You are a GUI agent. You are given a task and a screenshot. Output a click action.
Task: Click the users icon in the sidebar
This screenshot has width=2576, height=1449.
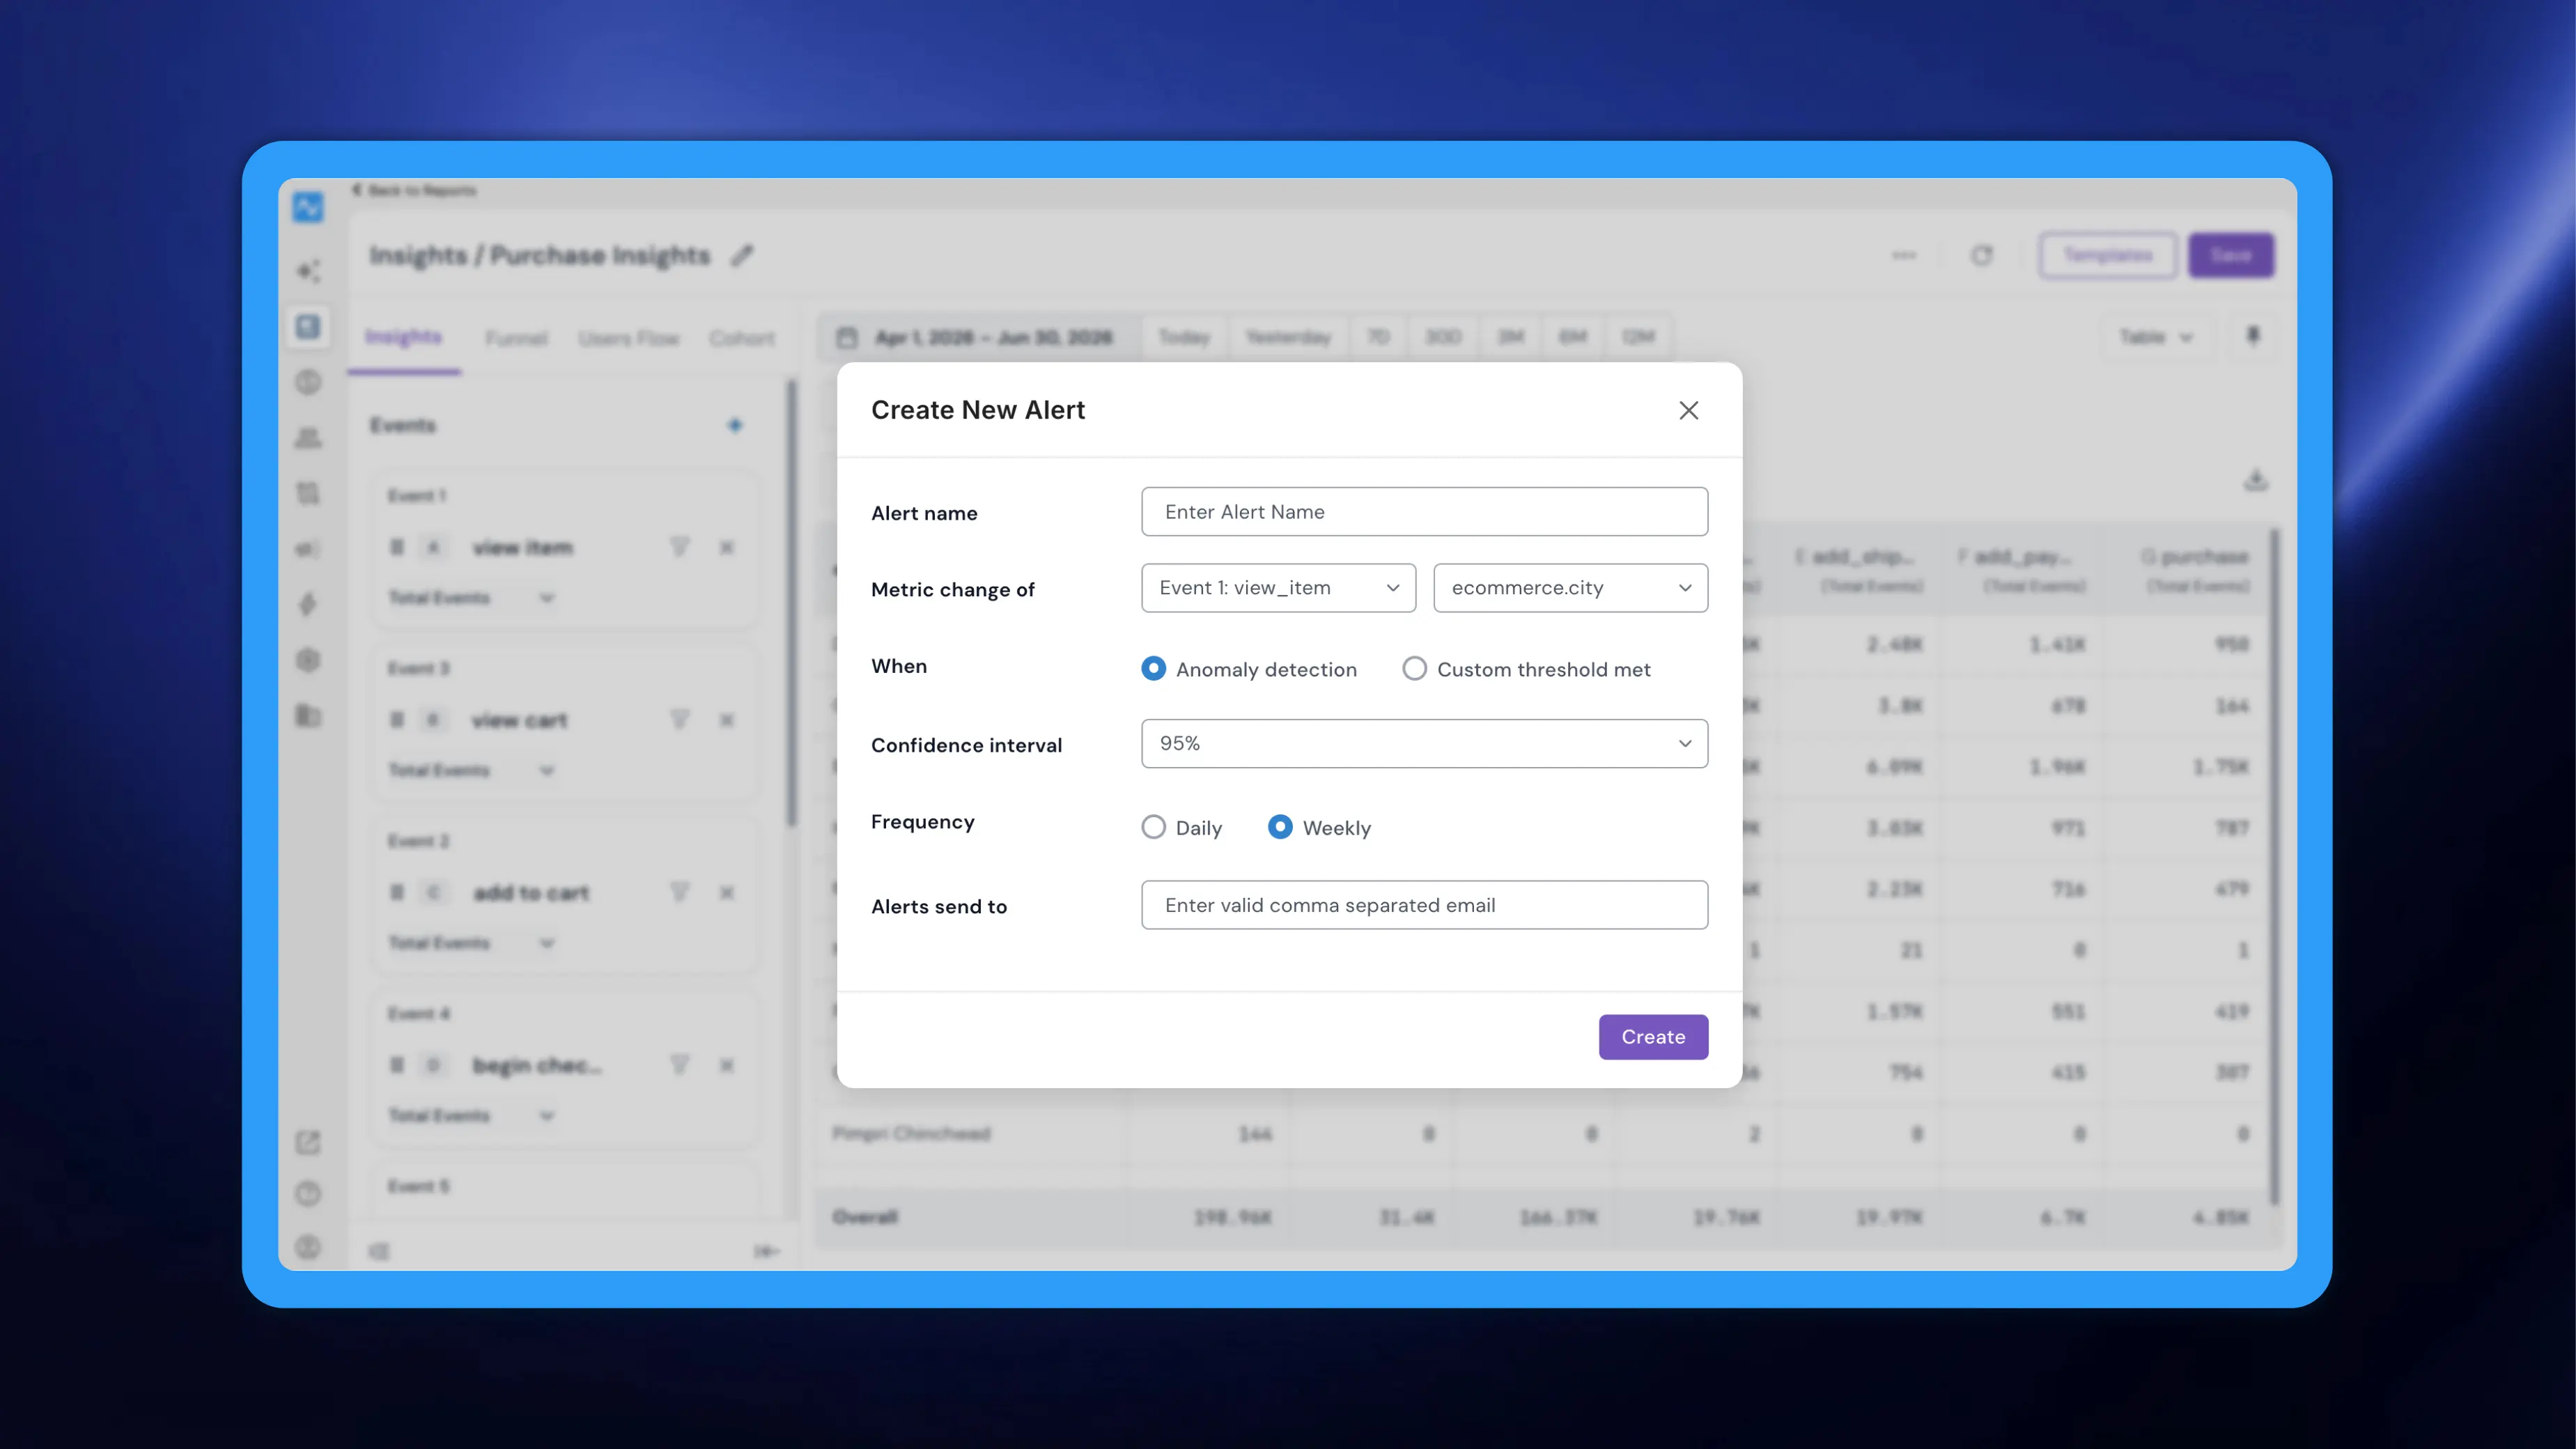pyautogui.click(x=308, y=438)
